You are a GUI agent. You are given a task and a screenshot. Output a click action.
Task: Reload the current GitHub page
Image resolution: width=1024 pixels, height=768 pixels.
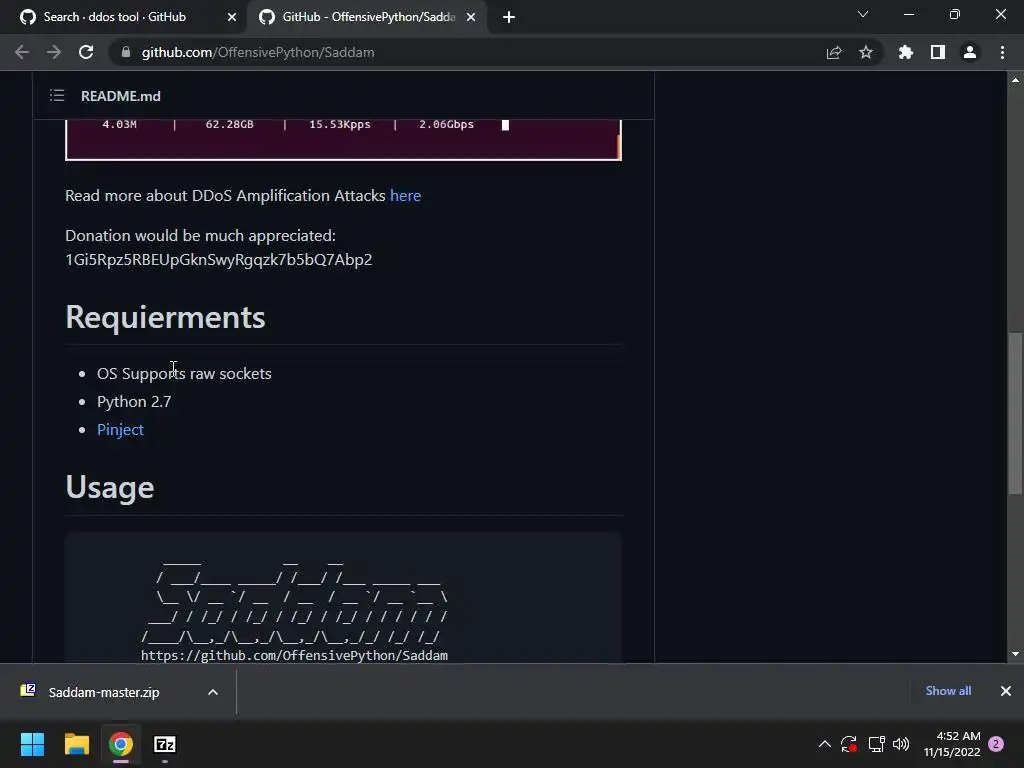(x=86, y=52)
